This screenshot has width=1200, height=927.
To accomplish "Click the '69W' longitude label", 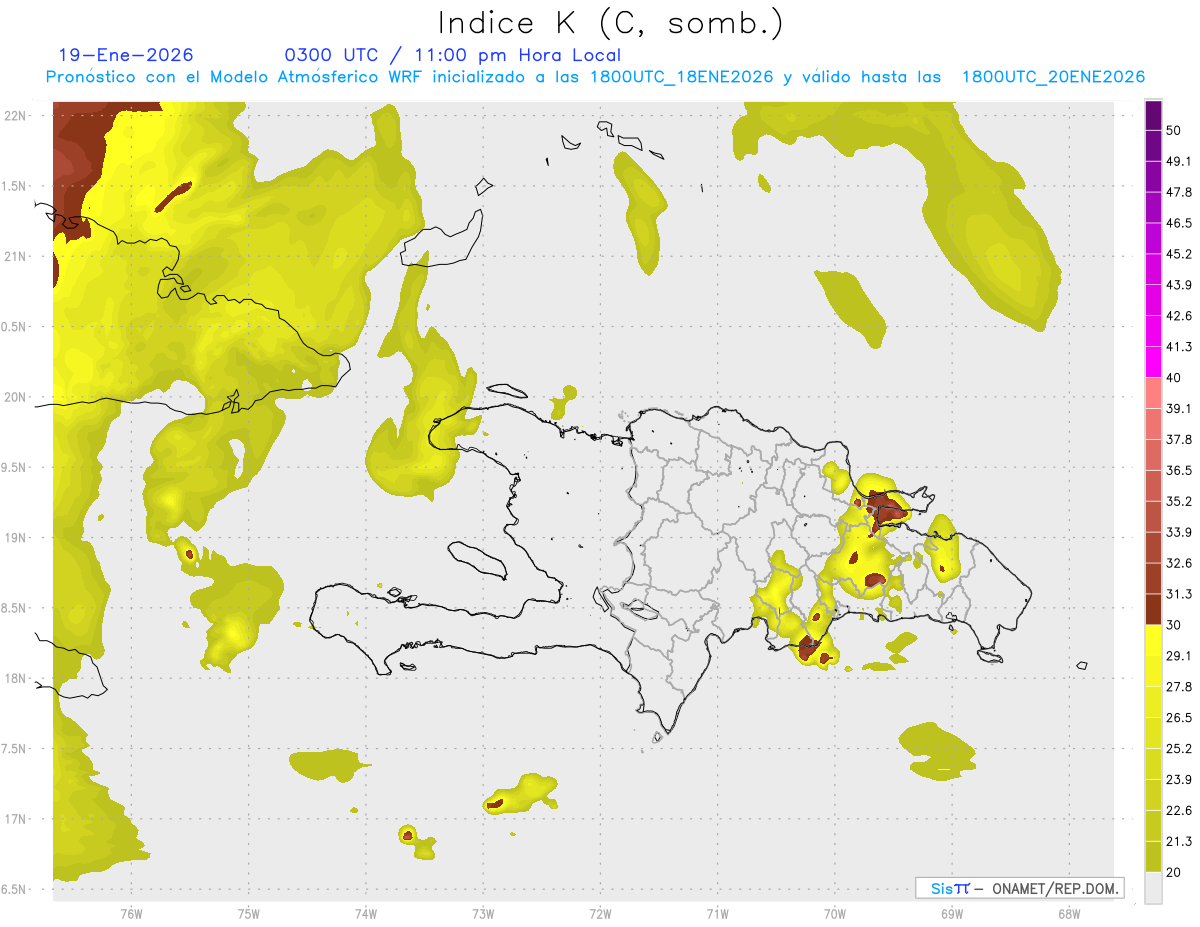I will [x=952, y=913].
